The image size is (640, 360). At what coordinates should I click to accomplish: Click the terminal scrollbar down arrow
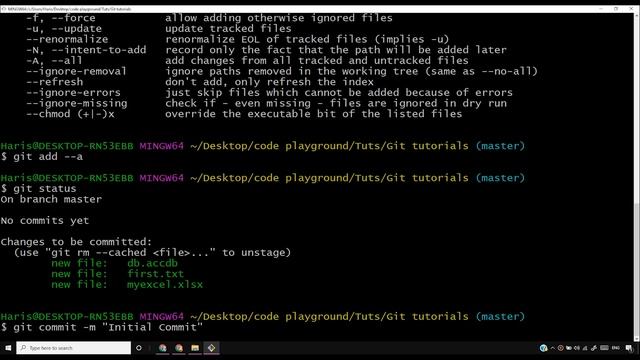637,338
